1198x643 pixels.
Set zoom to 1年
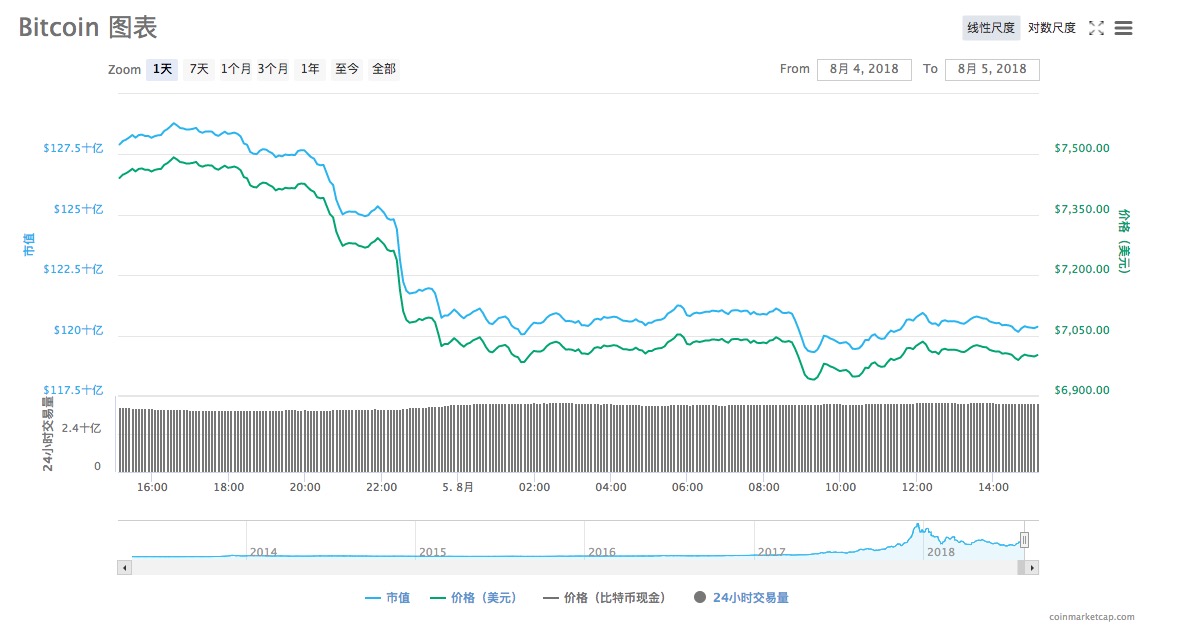(x=309, y=69)
